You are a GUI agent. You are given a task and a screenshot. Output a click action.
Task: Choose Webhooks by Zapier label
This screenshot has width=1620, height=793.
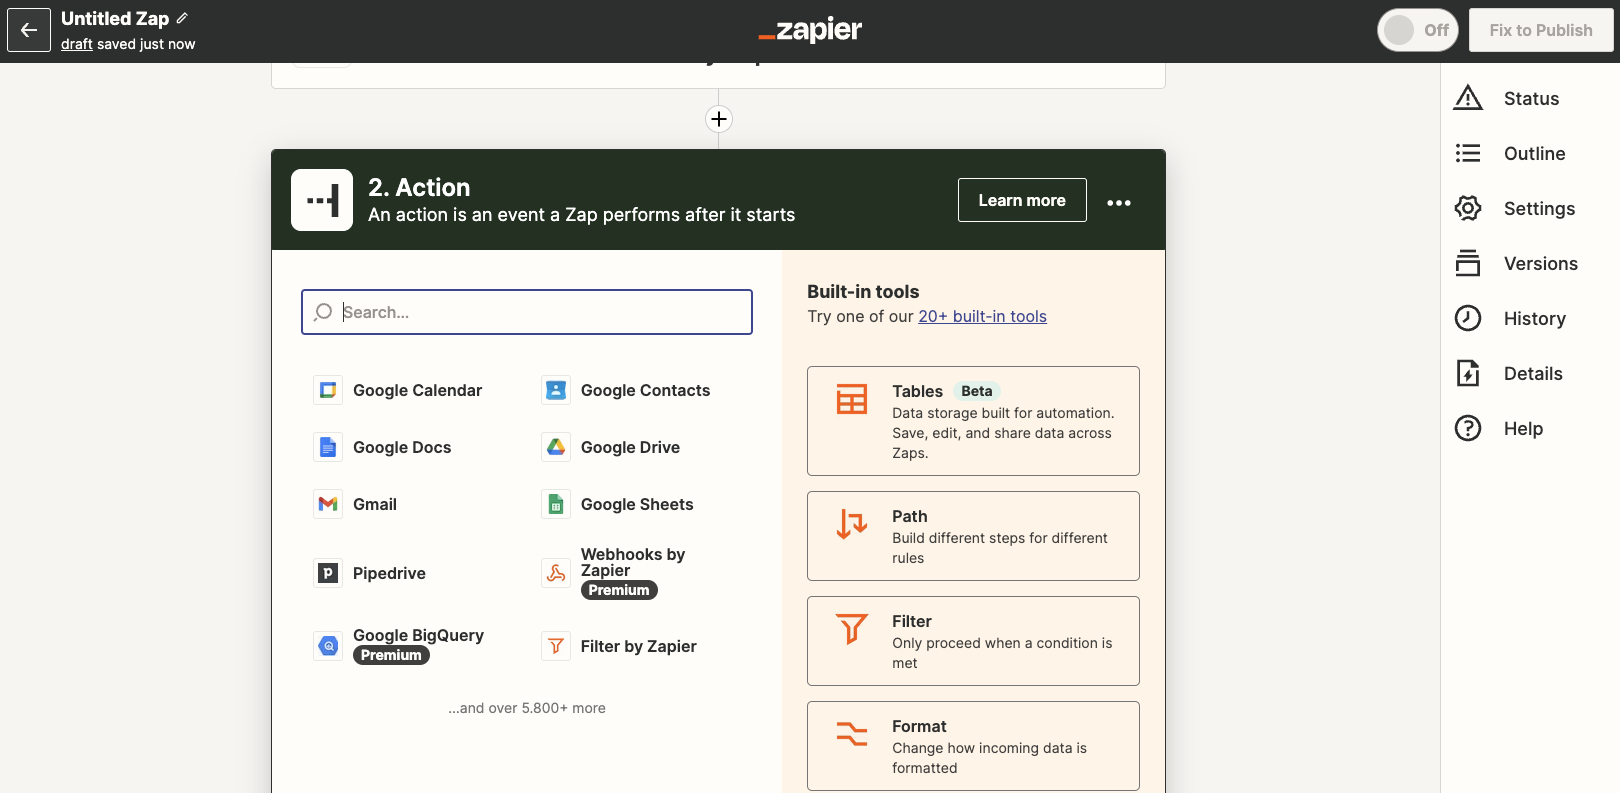click(x=633, y=562)
